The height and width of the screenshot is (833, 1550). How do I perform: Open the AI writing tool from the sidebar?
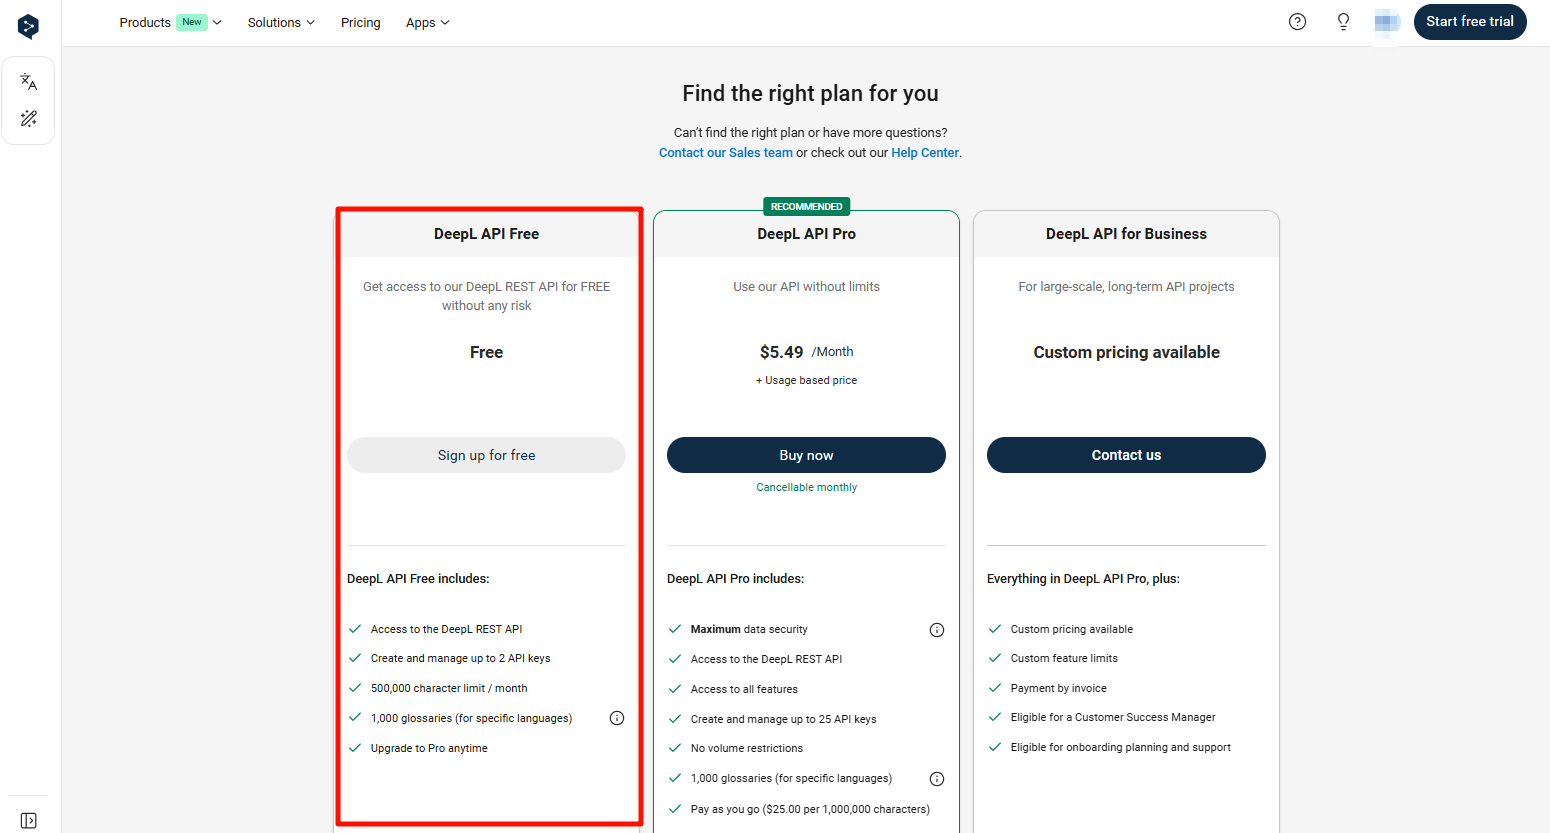[x=28, y=118]
